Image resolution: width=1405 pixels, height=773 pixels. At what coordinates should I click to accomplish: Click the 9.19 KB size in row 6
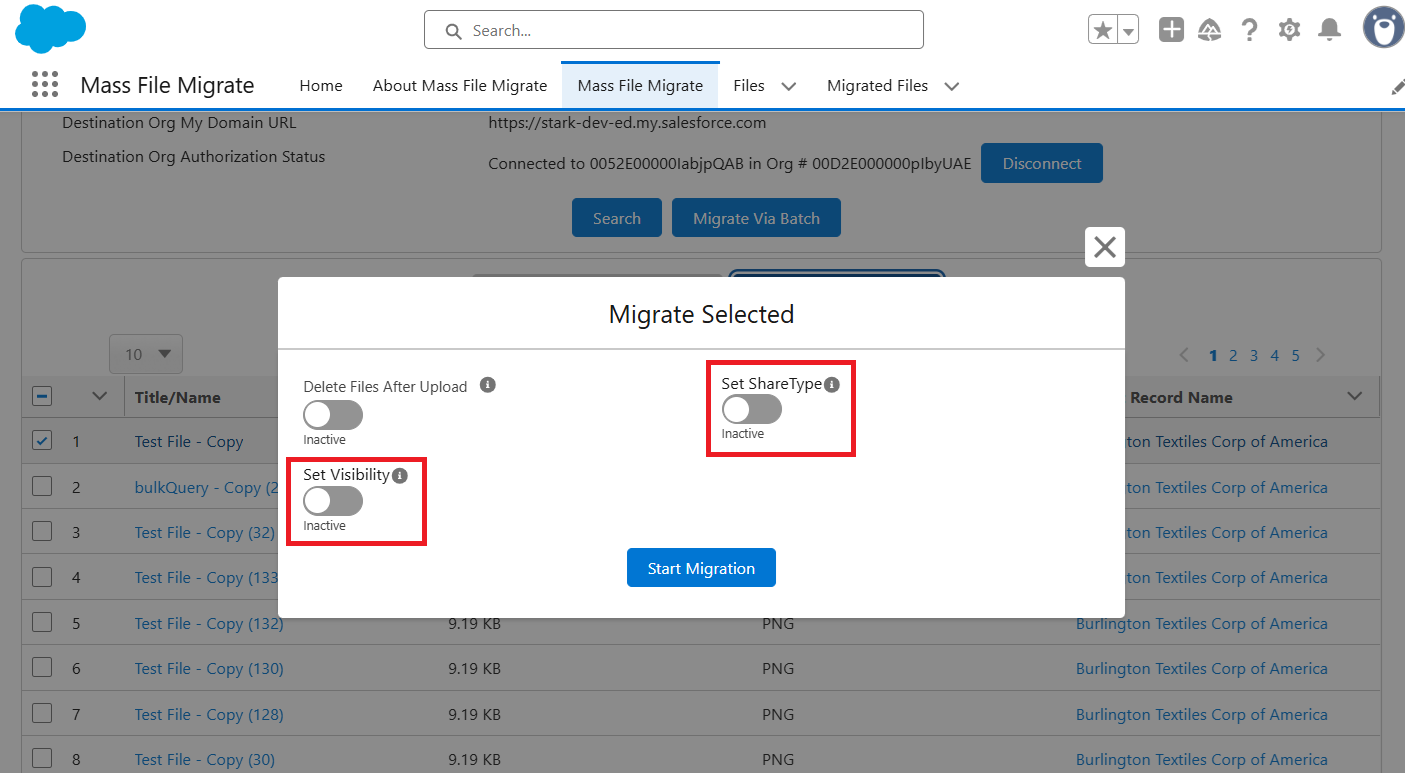click(474, 668)
